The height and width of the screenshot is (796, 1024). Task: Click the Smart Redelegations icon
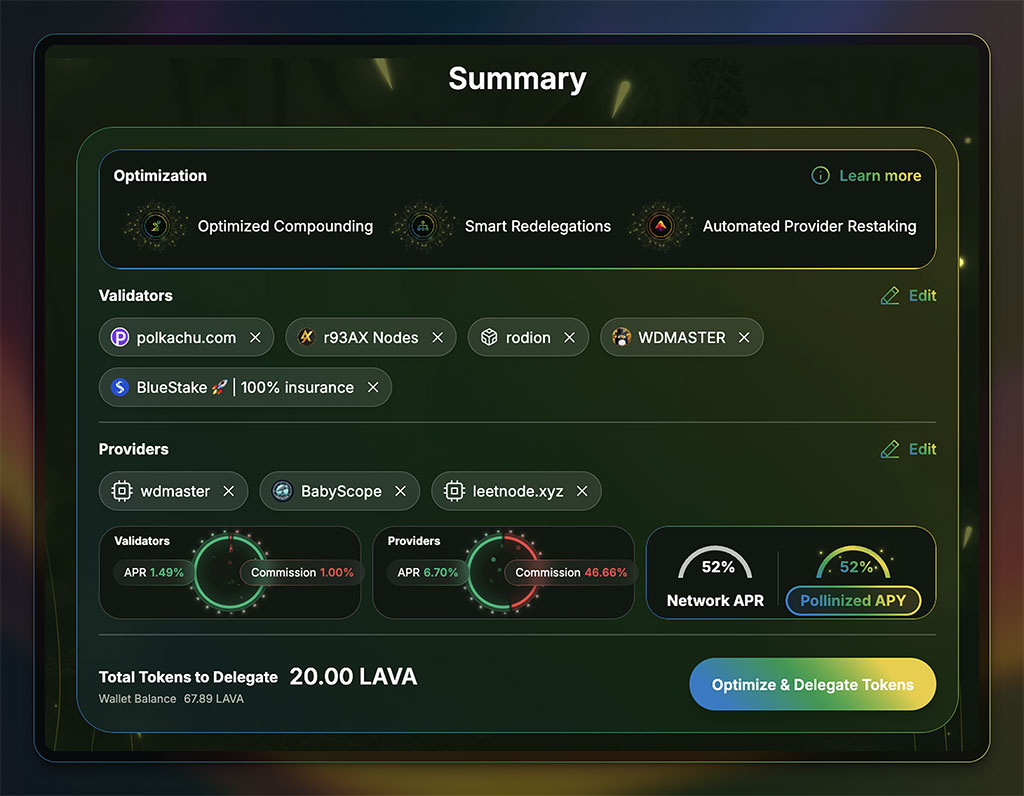pyautogui.click(x=423, y=227)
